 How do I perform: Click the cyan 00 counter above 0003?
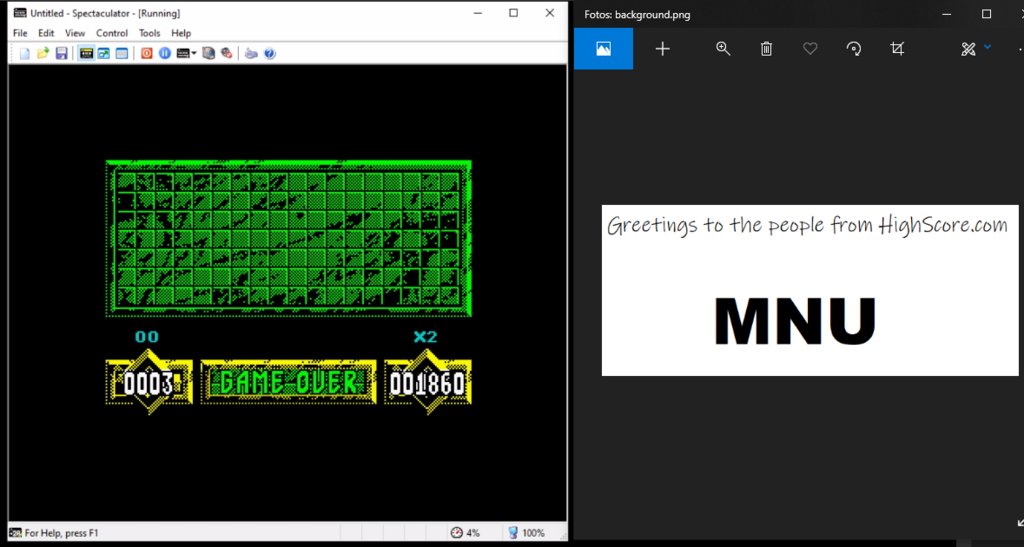coord(147,337)
